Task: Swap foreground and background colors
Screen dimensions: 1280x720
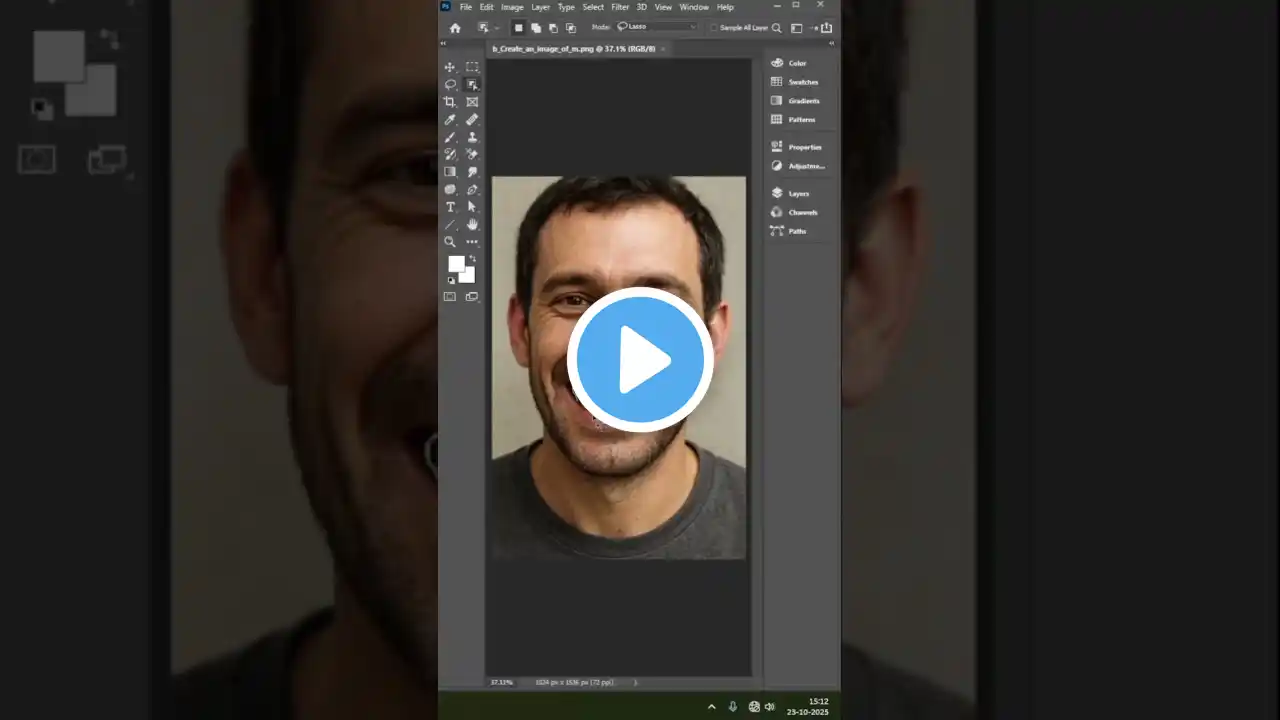Action: pyautogui.click(x=472, y=259)
